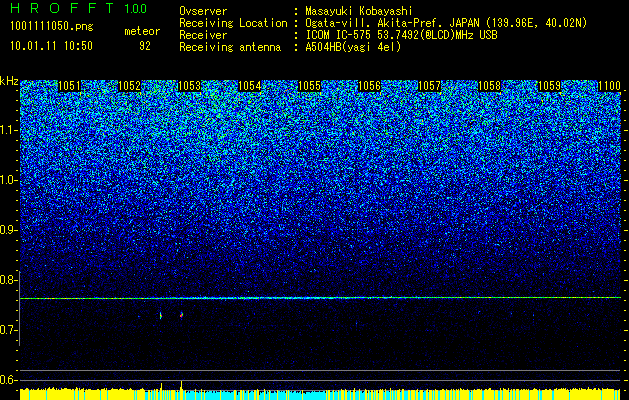Click the date stamp 10.01.11 10:50

(x=51, y=46)
